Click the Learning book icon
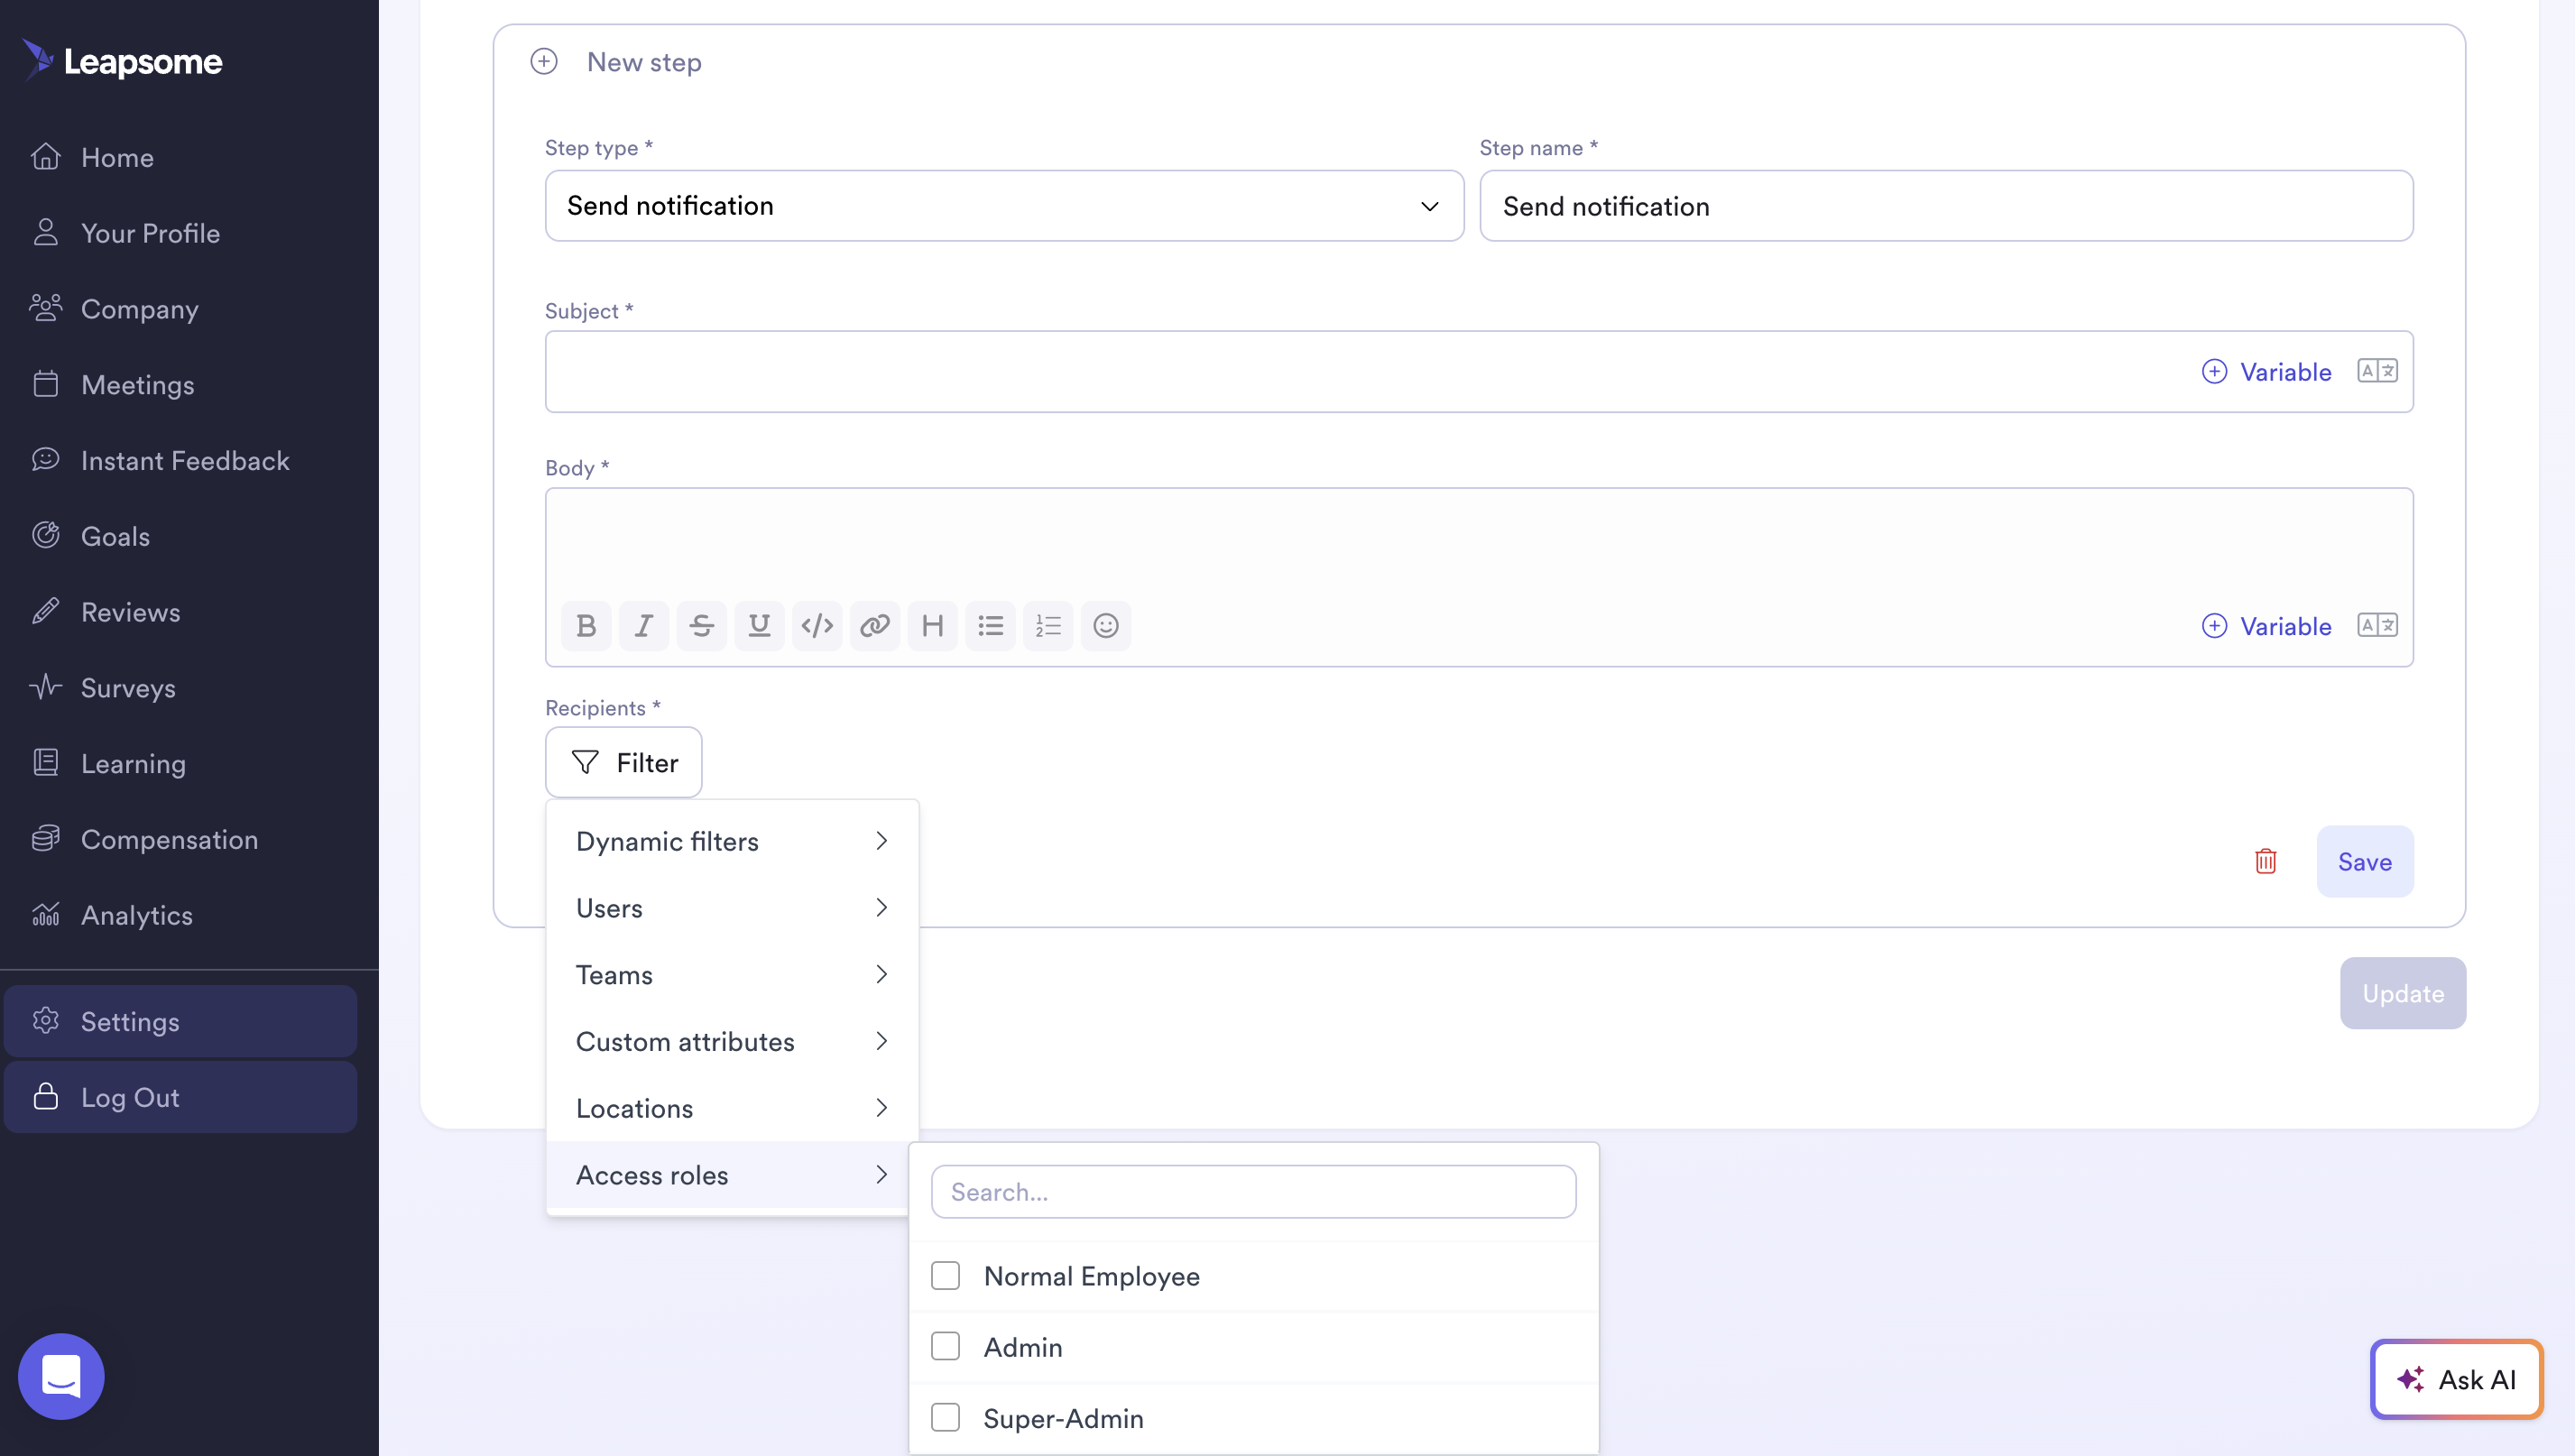Screen dimensions: 2575x1456 [x=46, y=763]
